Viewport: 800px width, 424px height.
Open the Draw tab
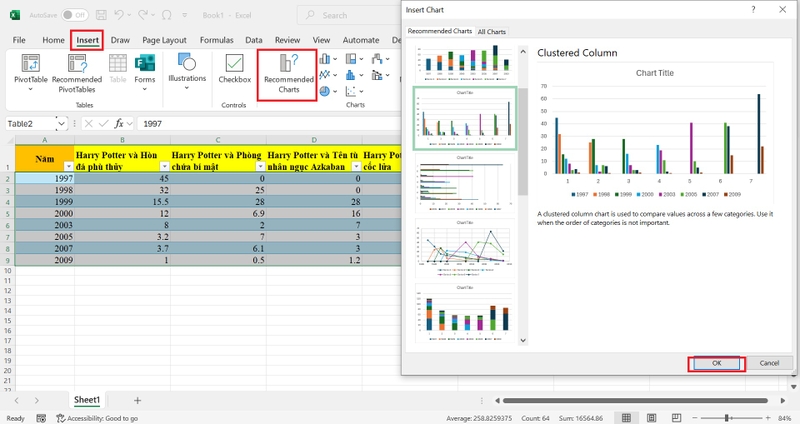(120, 40)
